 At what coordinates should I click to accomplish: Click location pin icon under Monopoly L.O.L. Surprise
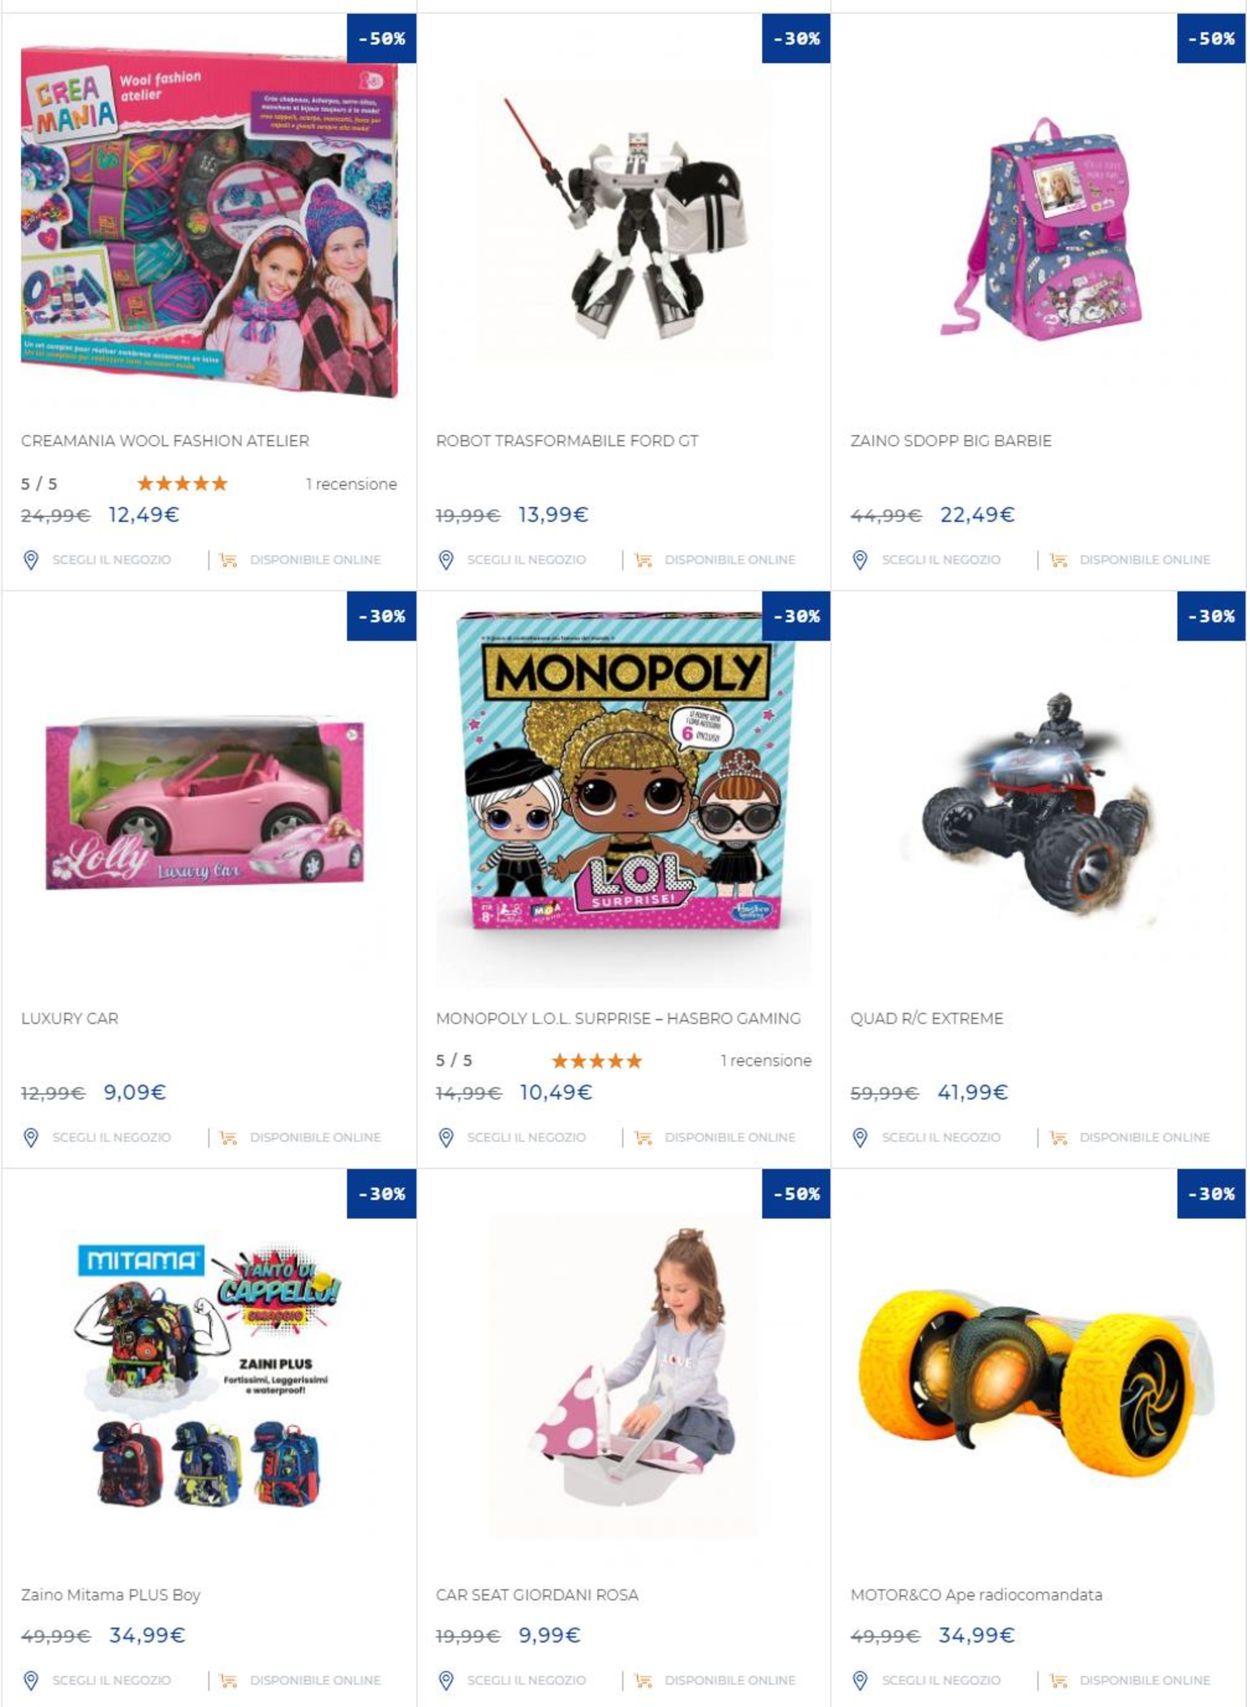pyautogui.click(x=446, y=1137)
